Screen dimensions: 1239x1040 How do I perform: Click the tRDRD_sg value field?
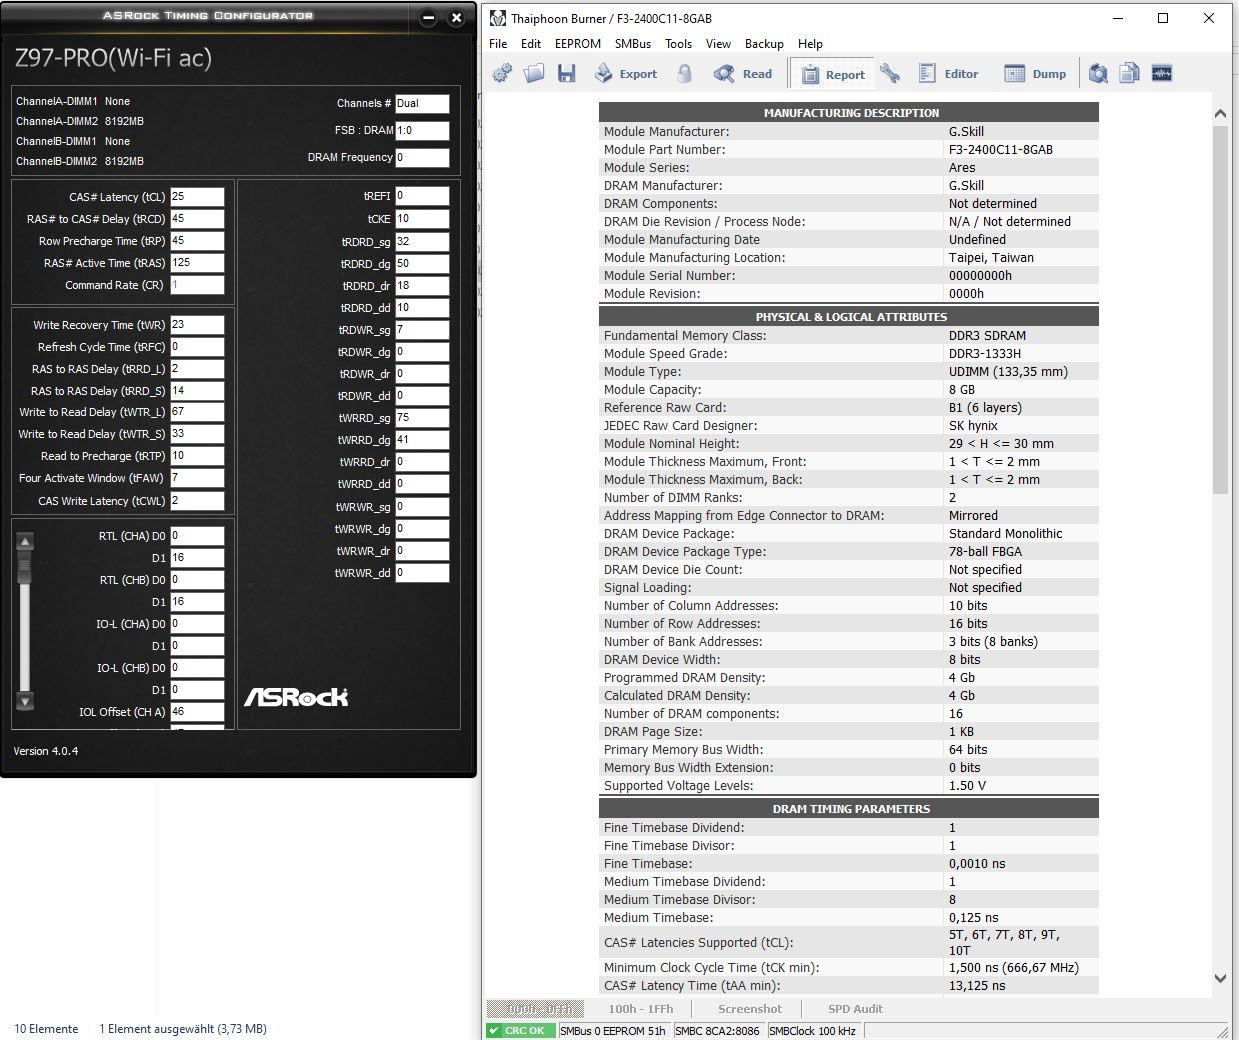[422, 242]
